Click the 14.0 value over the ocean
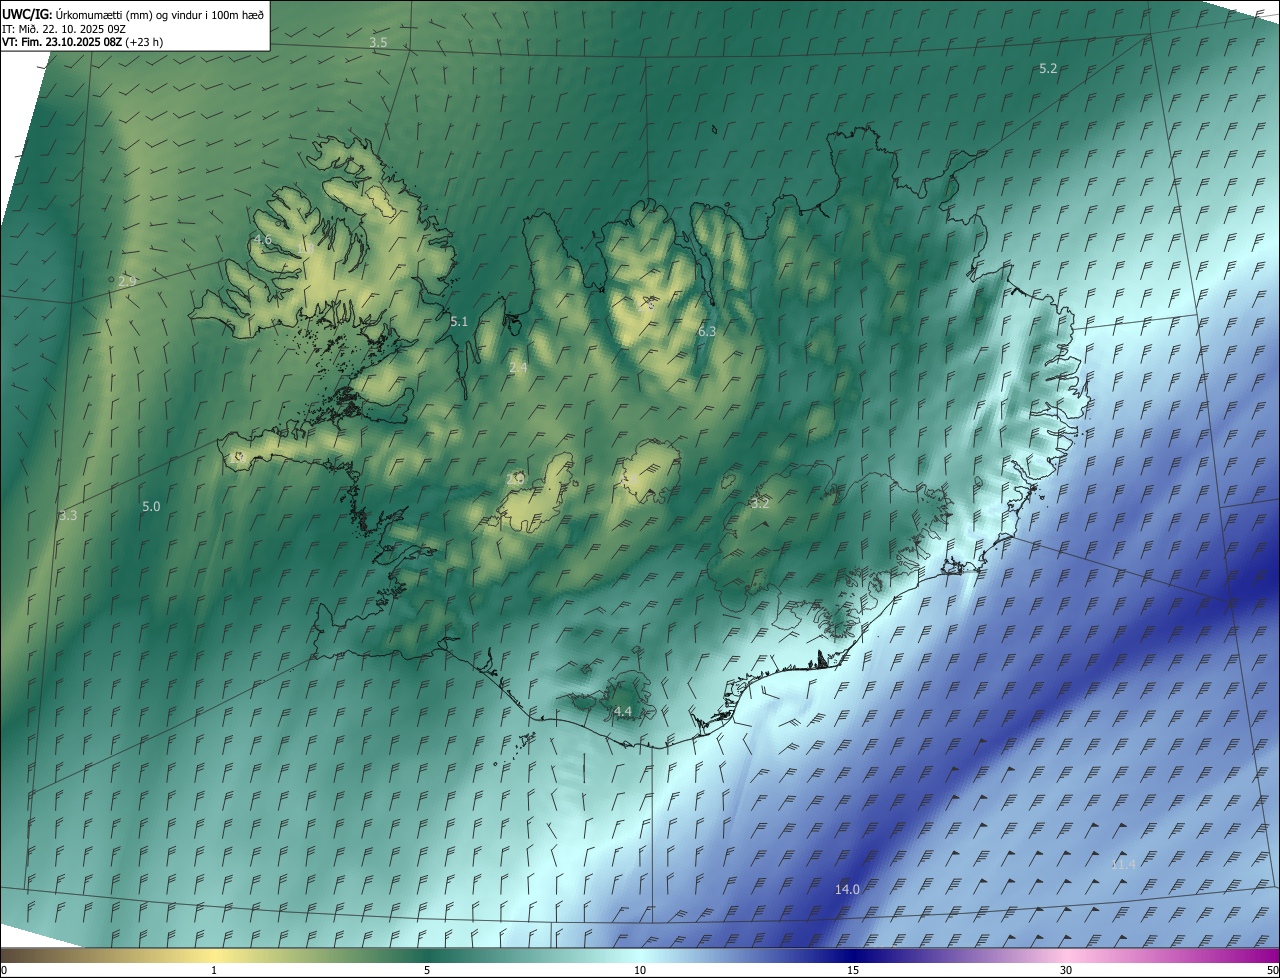The image size is (1280, 978). [847, 890]
